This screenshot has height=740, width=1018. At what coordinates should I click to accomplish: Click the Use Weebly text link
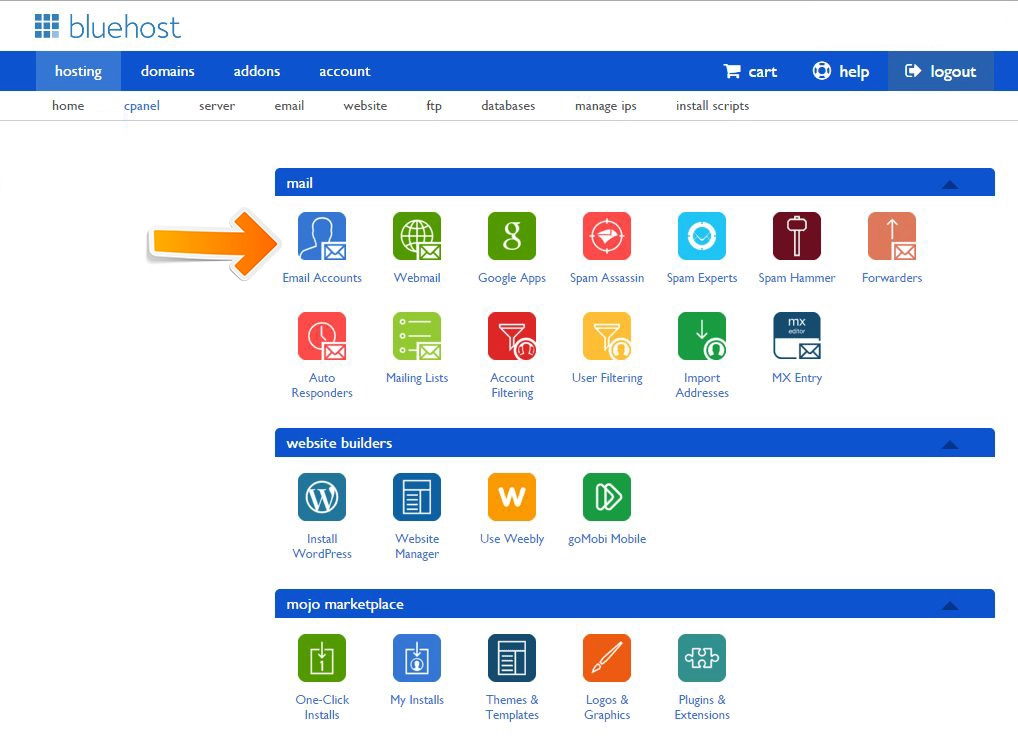coord(512,539)
